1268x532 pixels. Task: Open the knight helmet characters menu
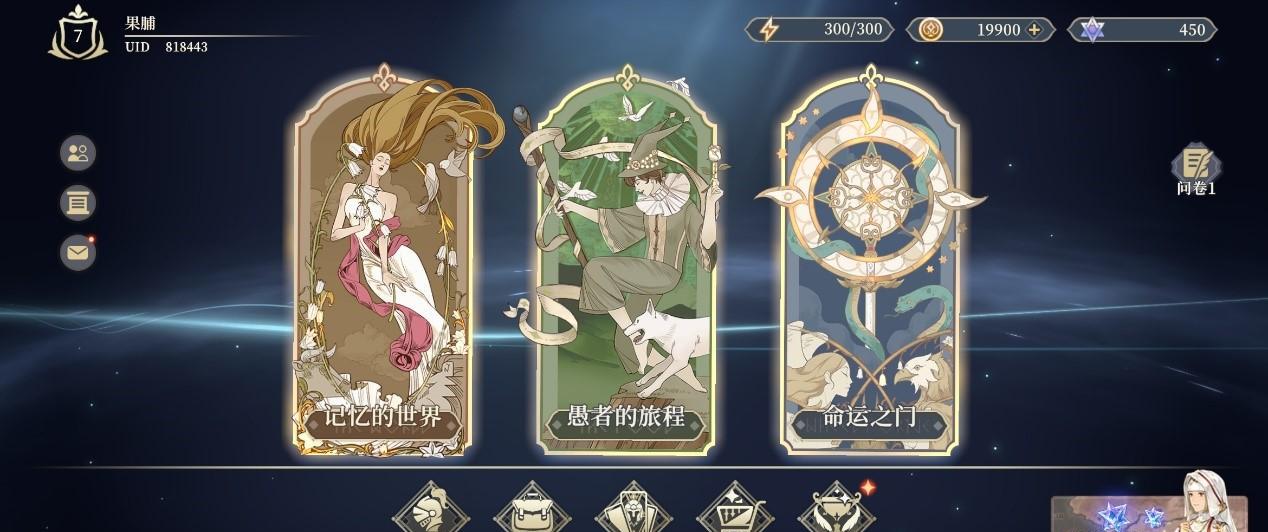pos(431,508)
